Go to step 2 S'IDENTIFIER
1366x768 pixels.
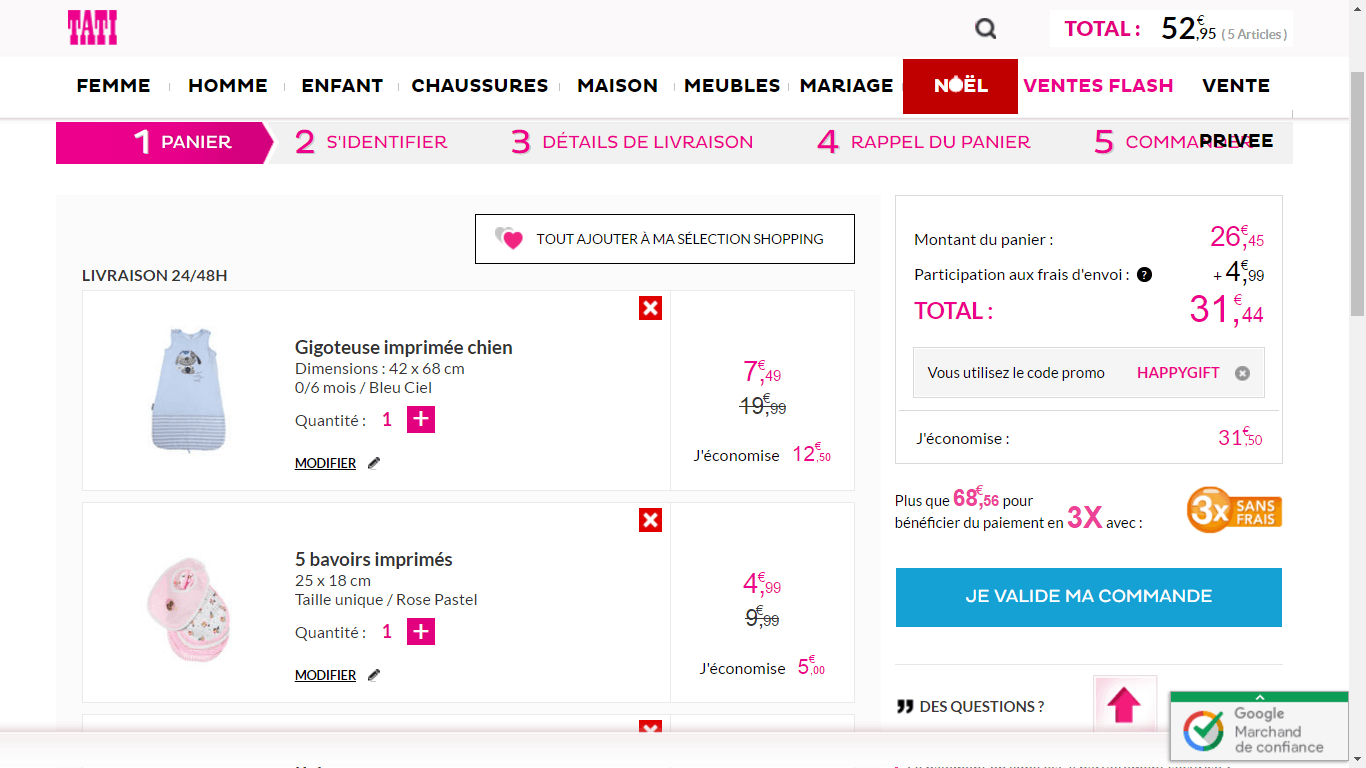[x=371, y=142]
